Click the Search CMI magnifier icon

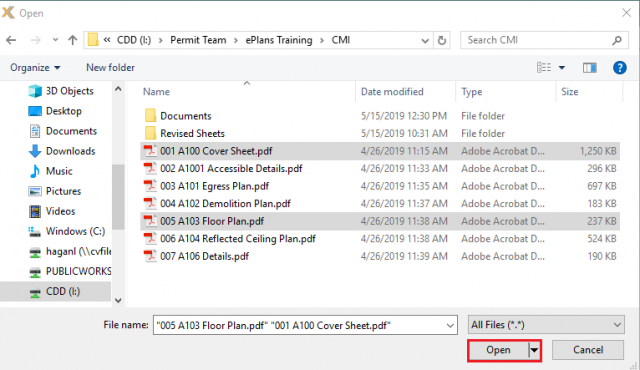pos(617,40)
